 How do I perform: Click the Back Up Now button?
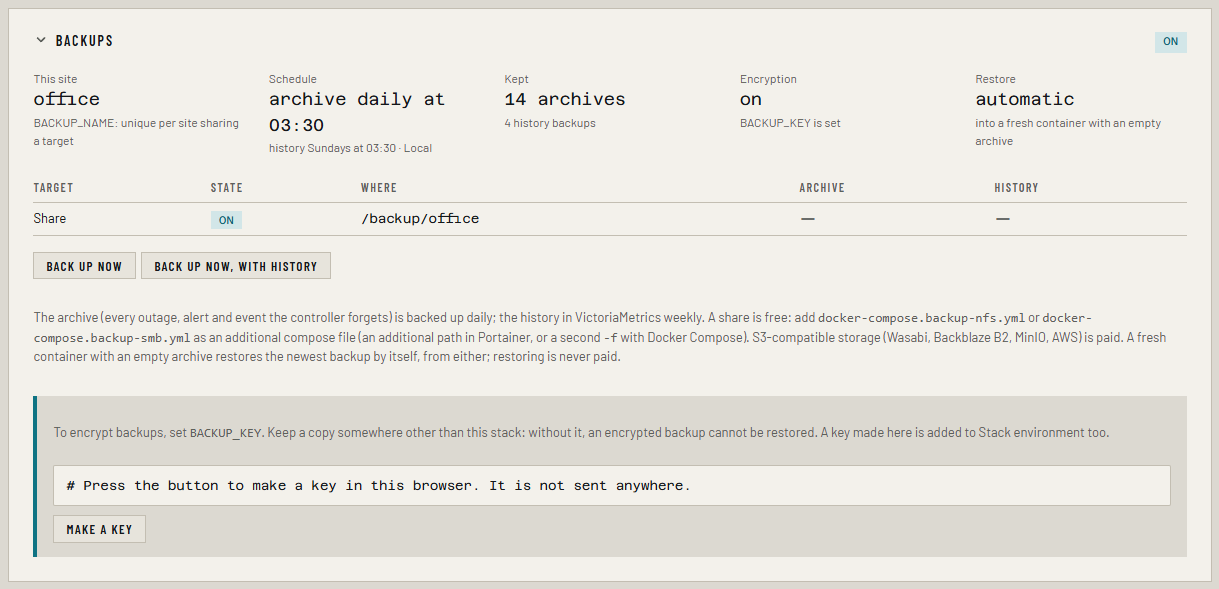(84, 266)
